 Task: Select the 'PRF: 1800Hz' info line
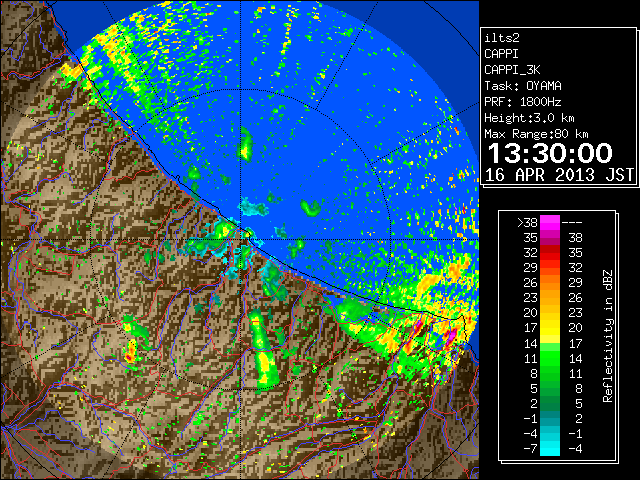click(x=523, y=102)
